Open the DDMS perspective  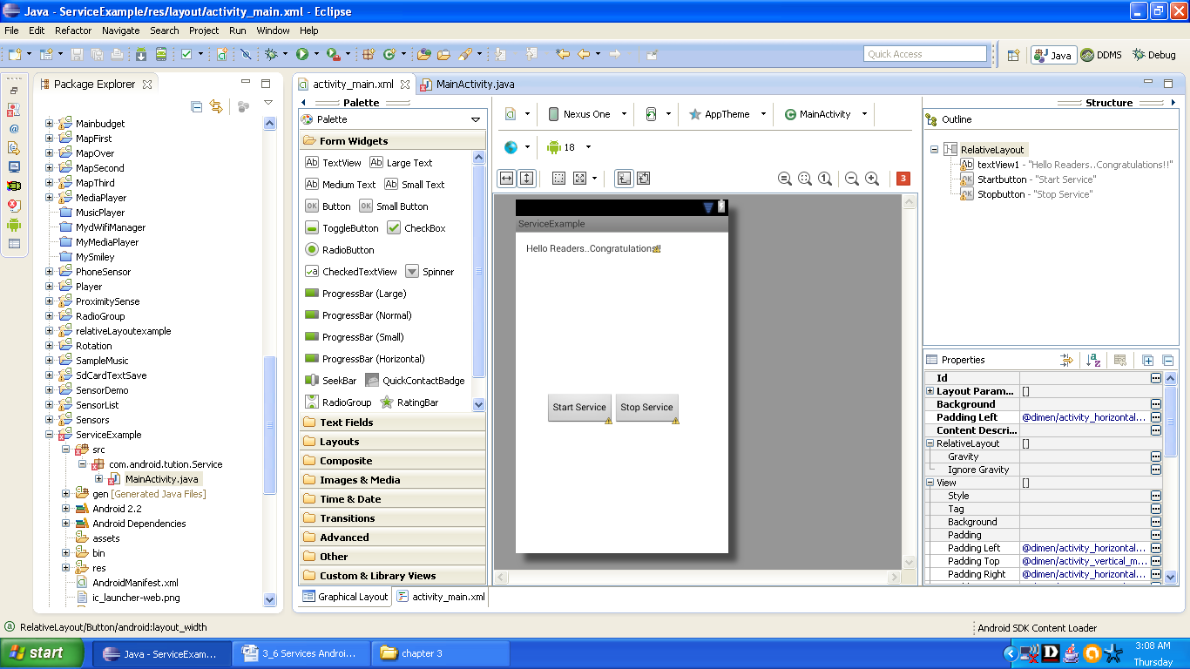(1102, 55)
